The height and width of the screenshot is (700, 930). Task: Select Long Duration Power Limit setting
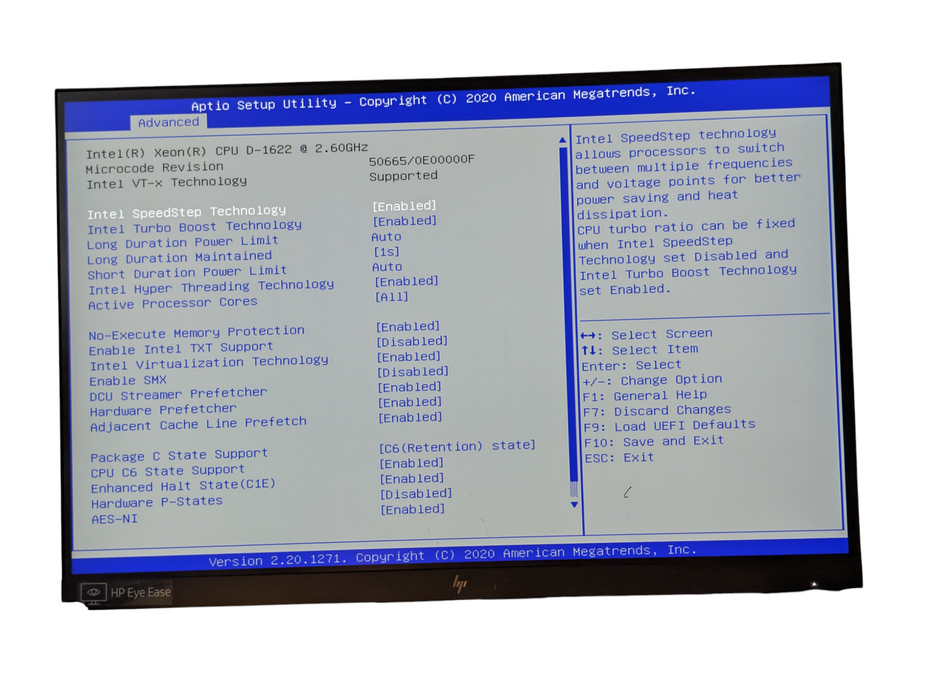tap(183, 242)
